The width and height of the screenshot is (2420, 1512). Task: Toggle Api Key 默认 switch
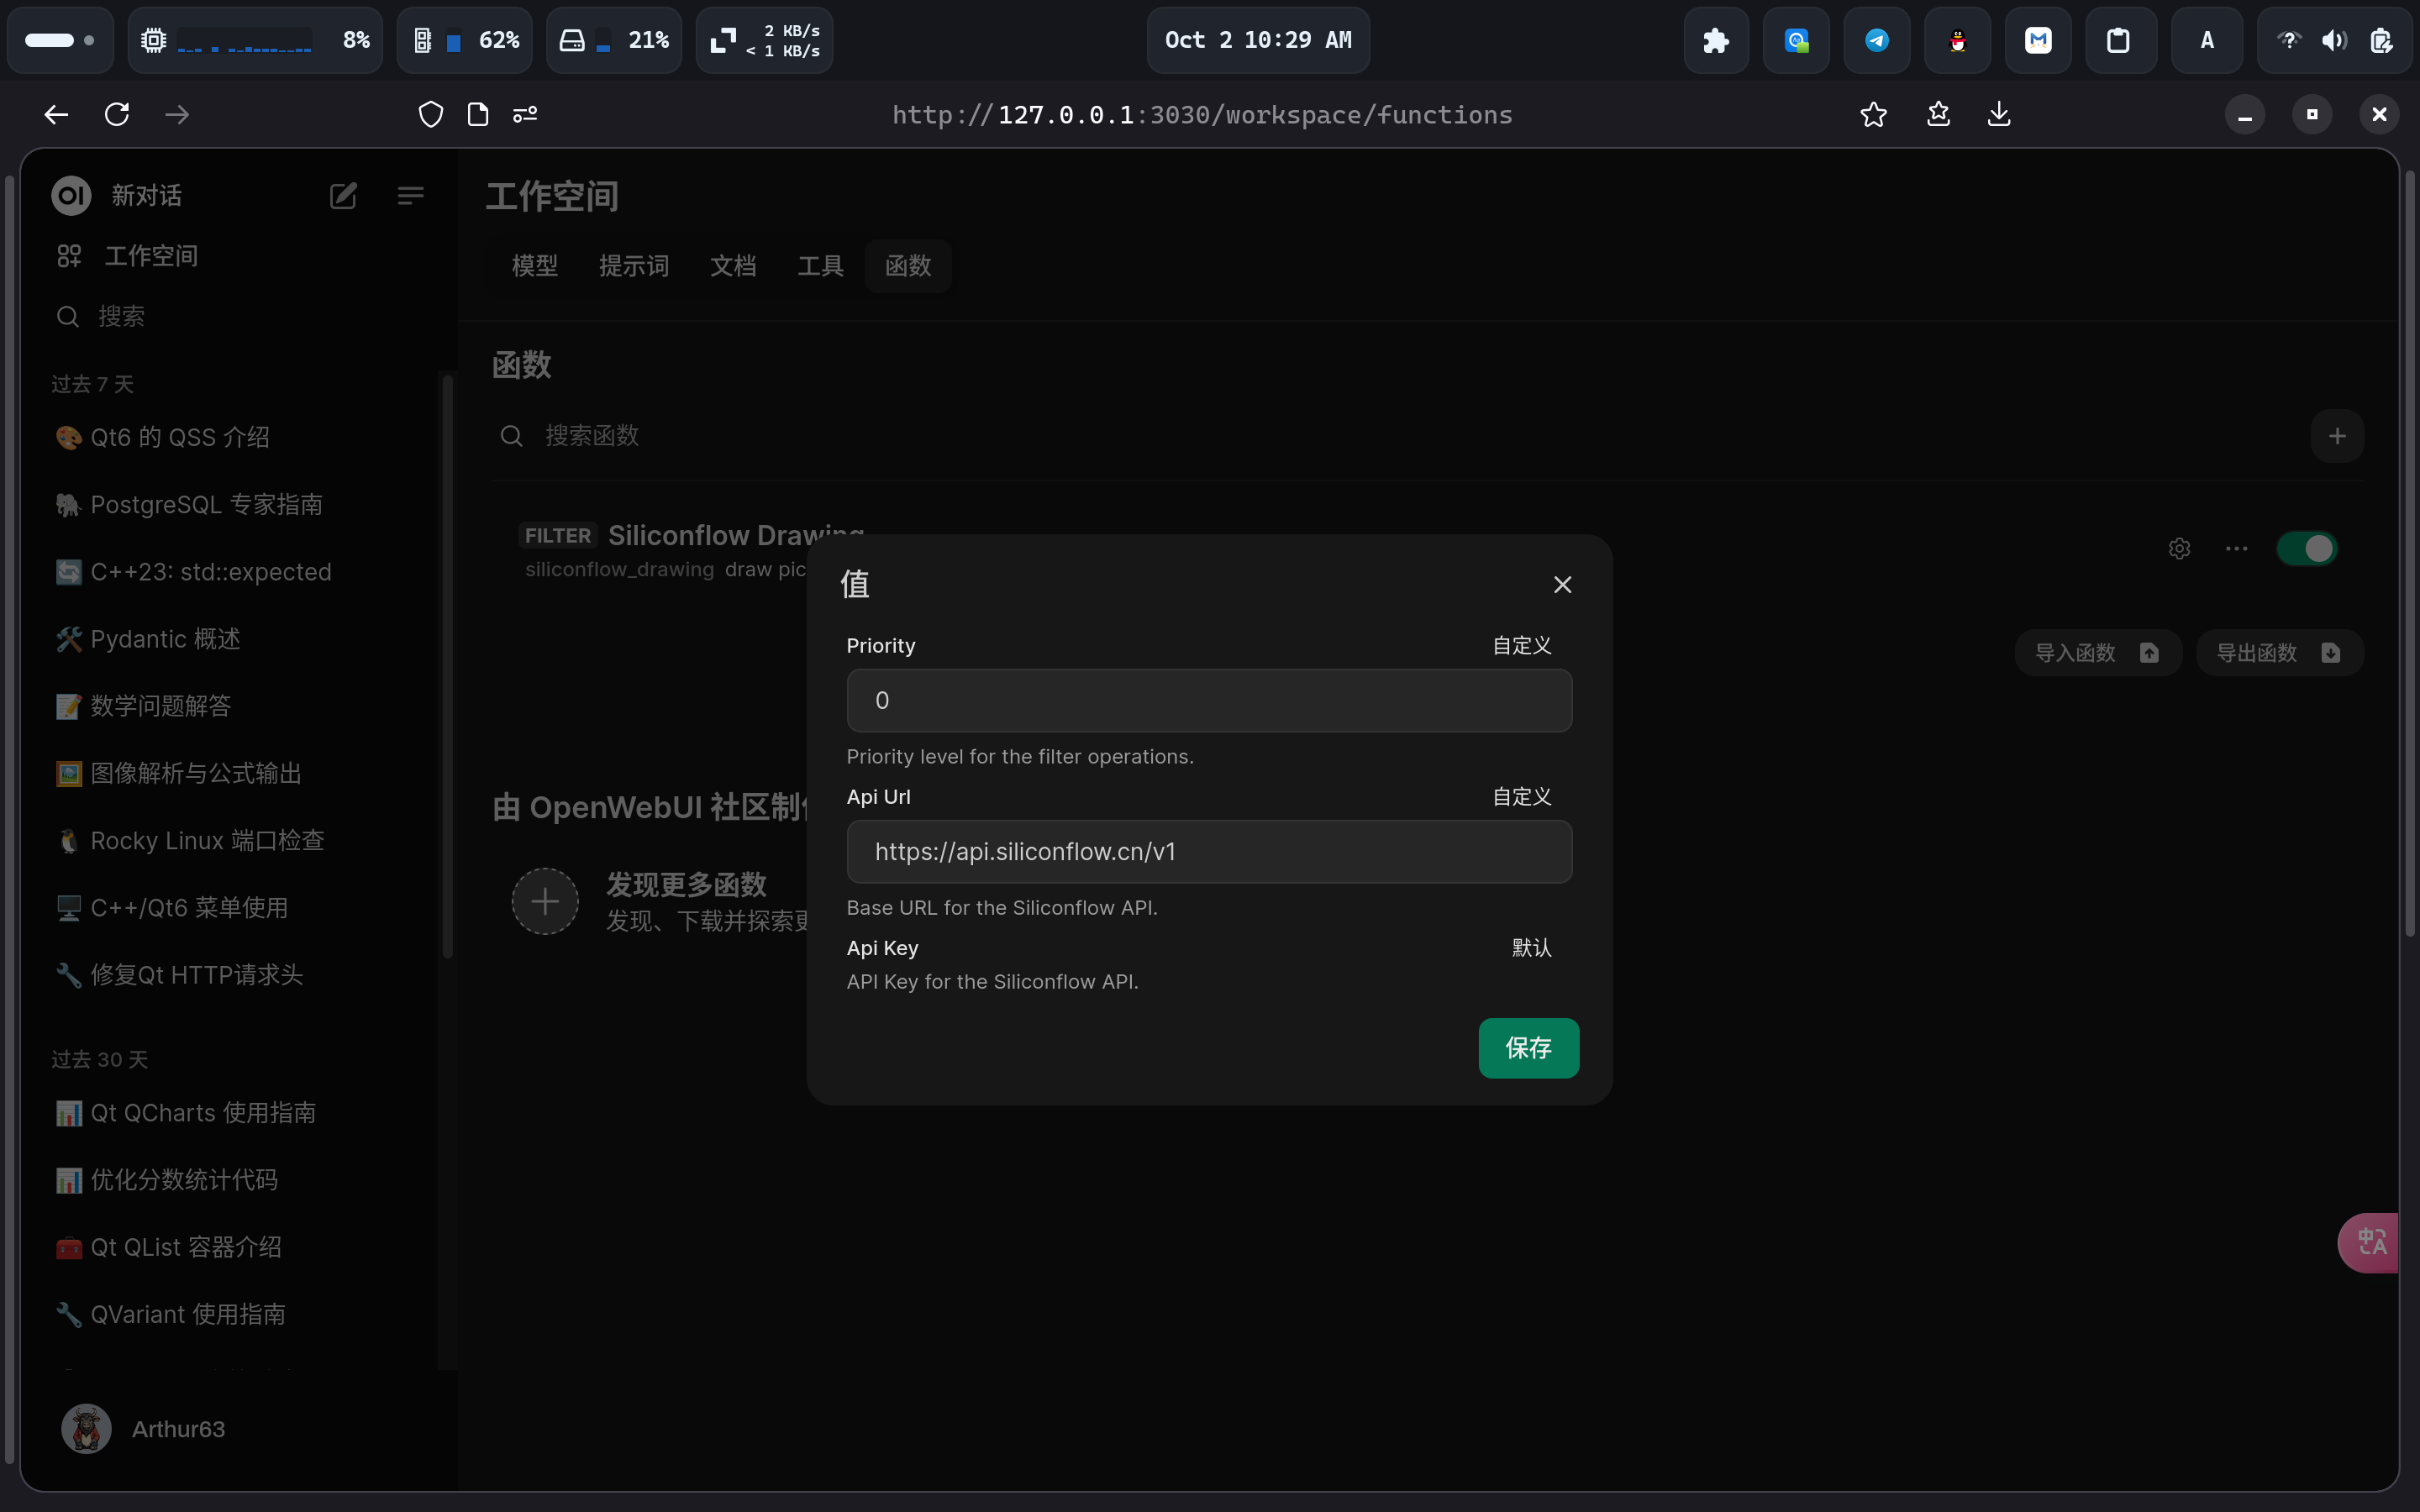point(1531,948)
